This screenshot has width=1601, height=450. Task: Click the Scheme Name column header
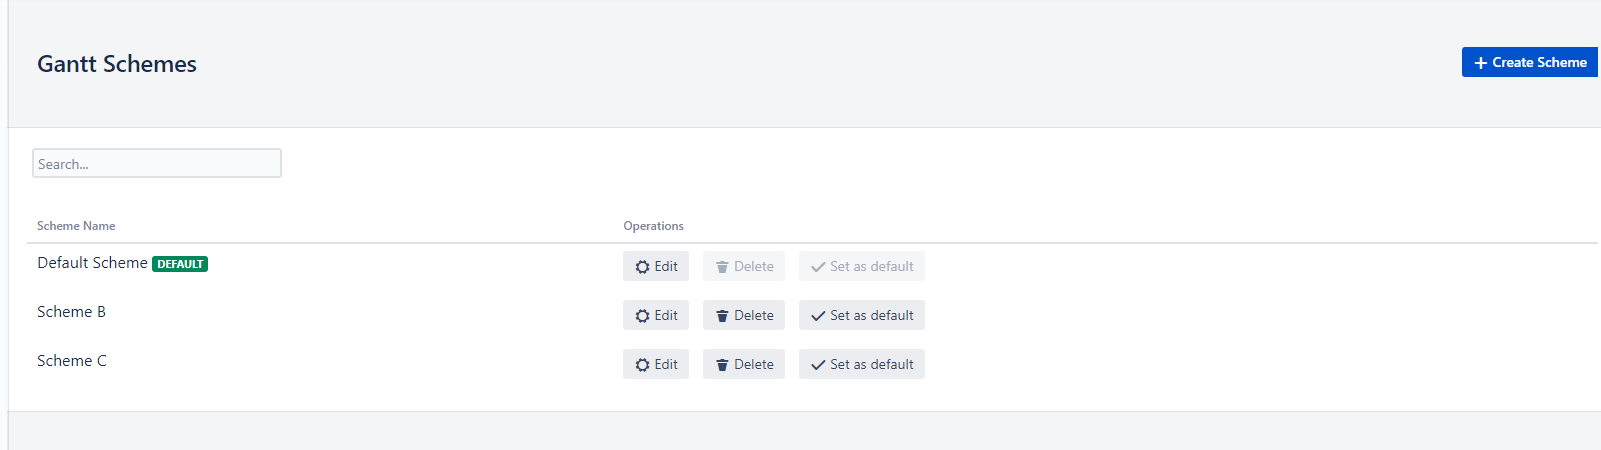76,226
